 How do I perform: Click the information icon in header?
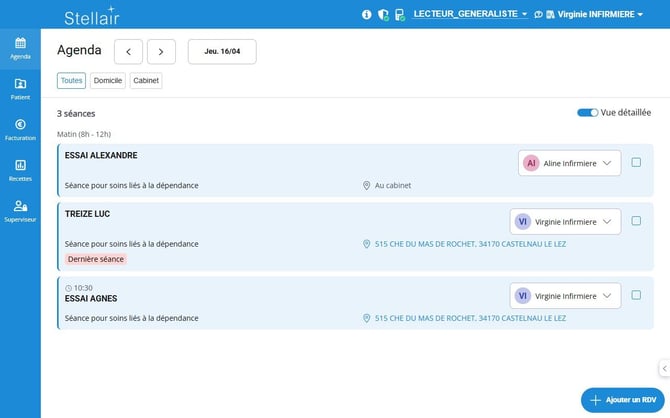pyautogui.click(x=367, y=15)
